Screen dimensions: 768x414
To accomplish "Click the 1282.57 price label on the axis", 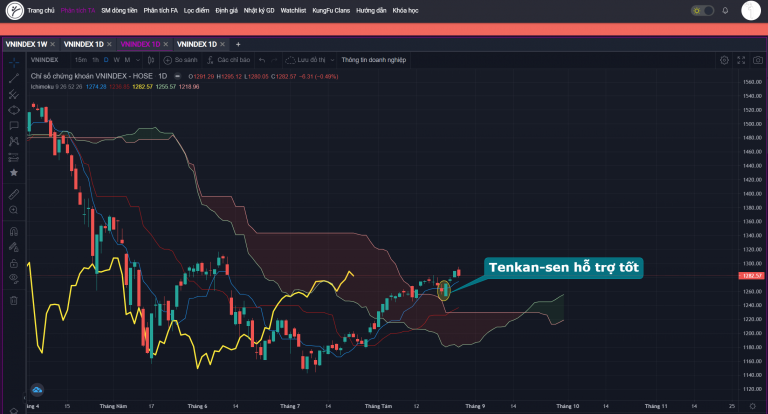I will click(x=751, y=276).
